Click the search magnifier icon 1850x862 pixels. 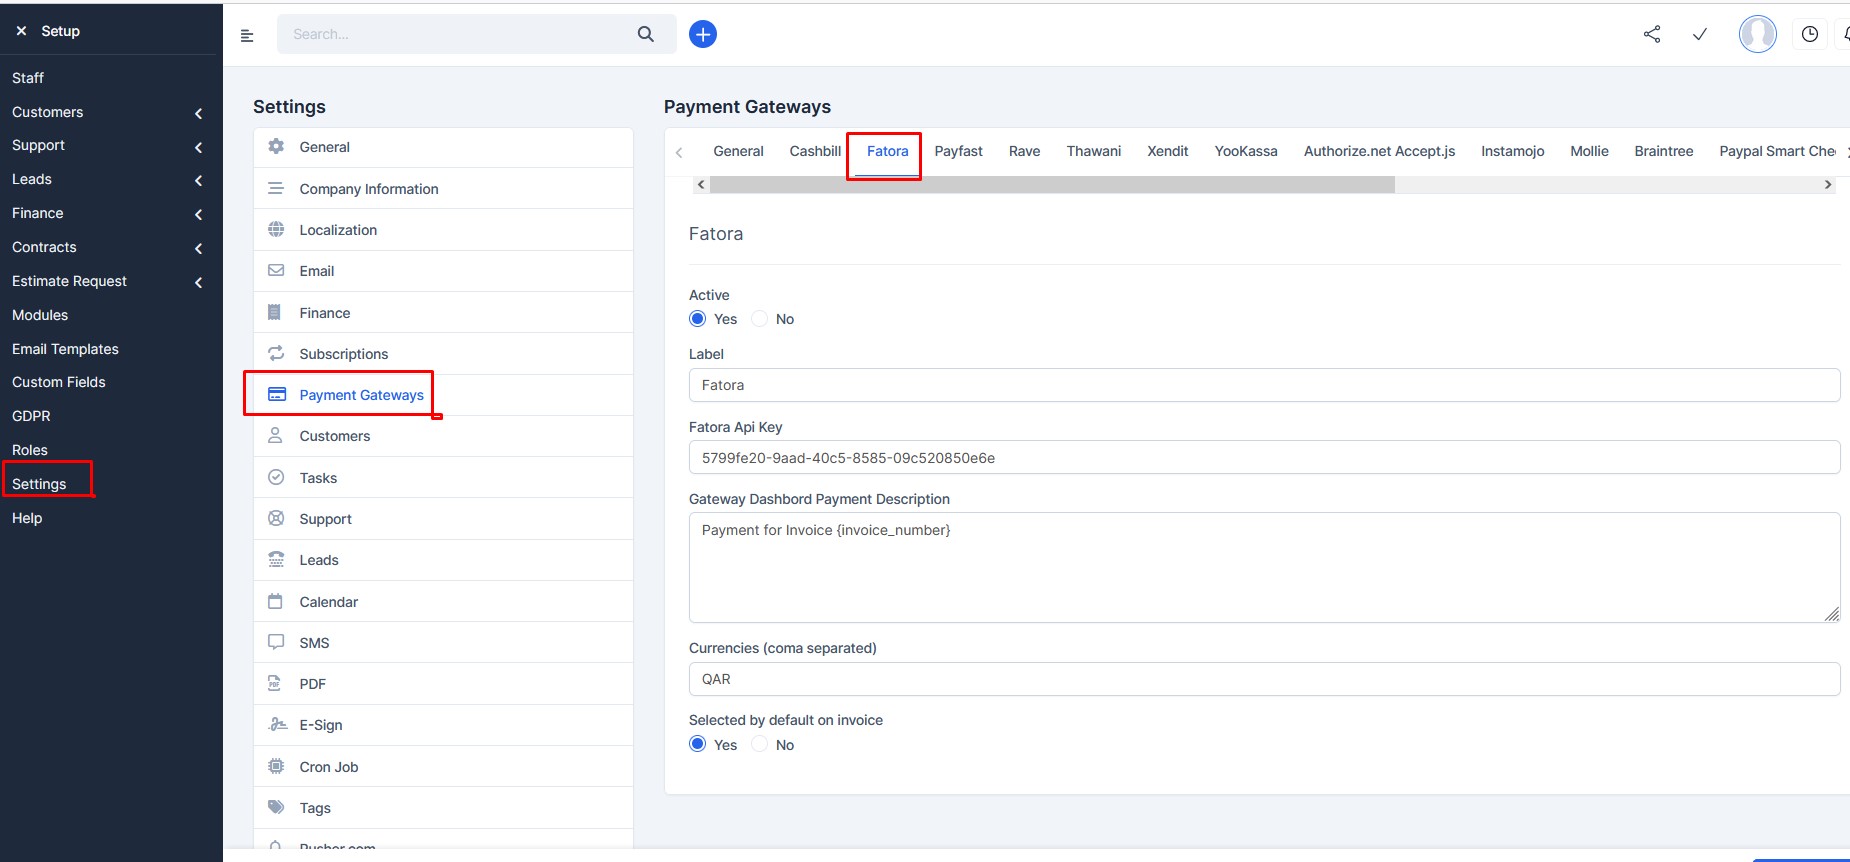tap(646, 34)
